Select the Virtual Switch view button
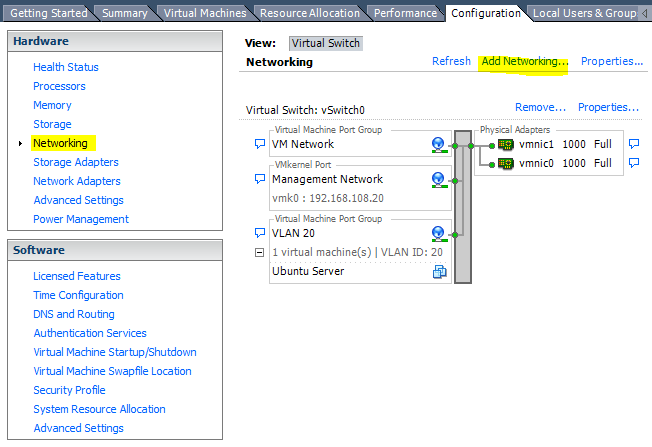Viewport: 652px width, 447px height. click(x=326, y=43)
